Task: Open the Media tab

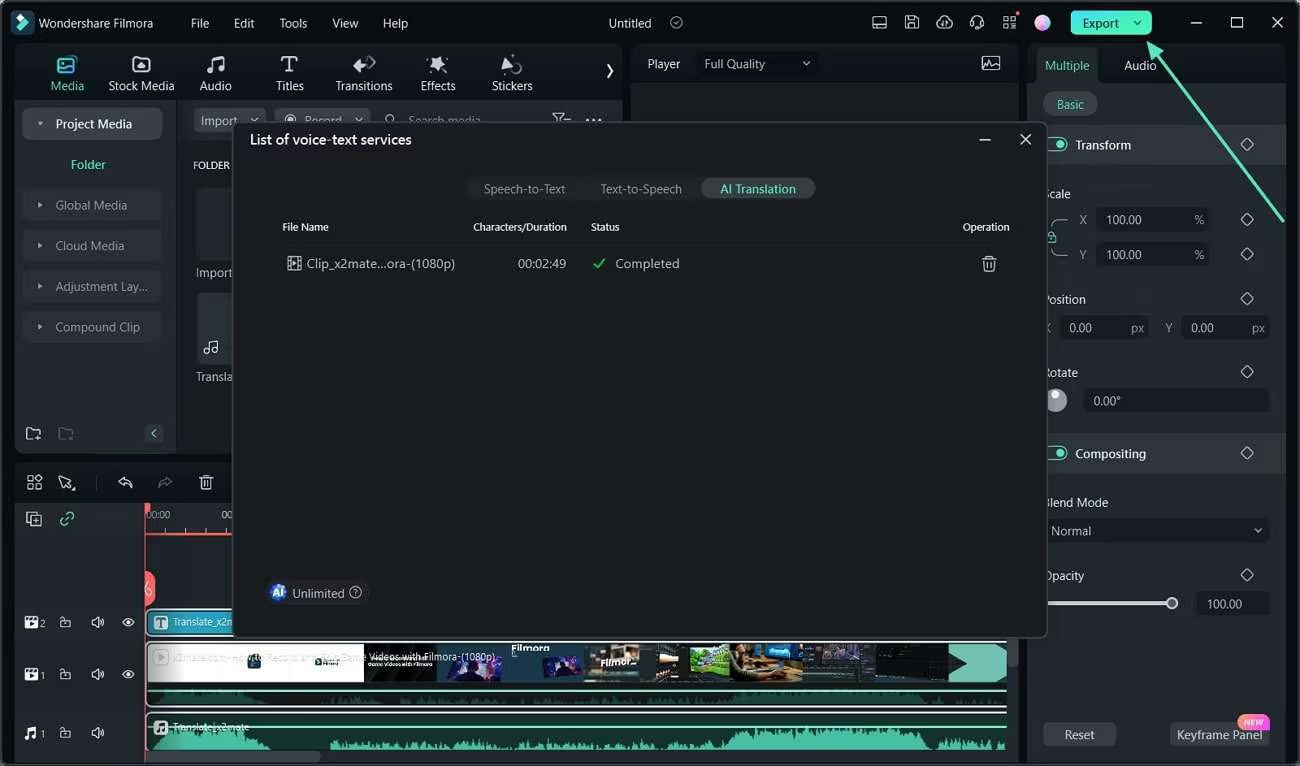Action: (67, 74)
